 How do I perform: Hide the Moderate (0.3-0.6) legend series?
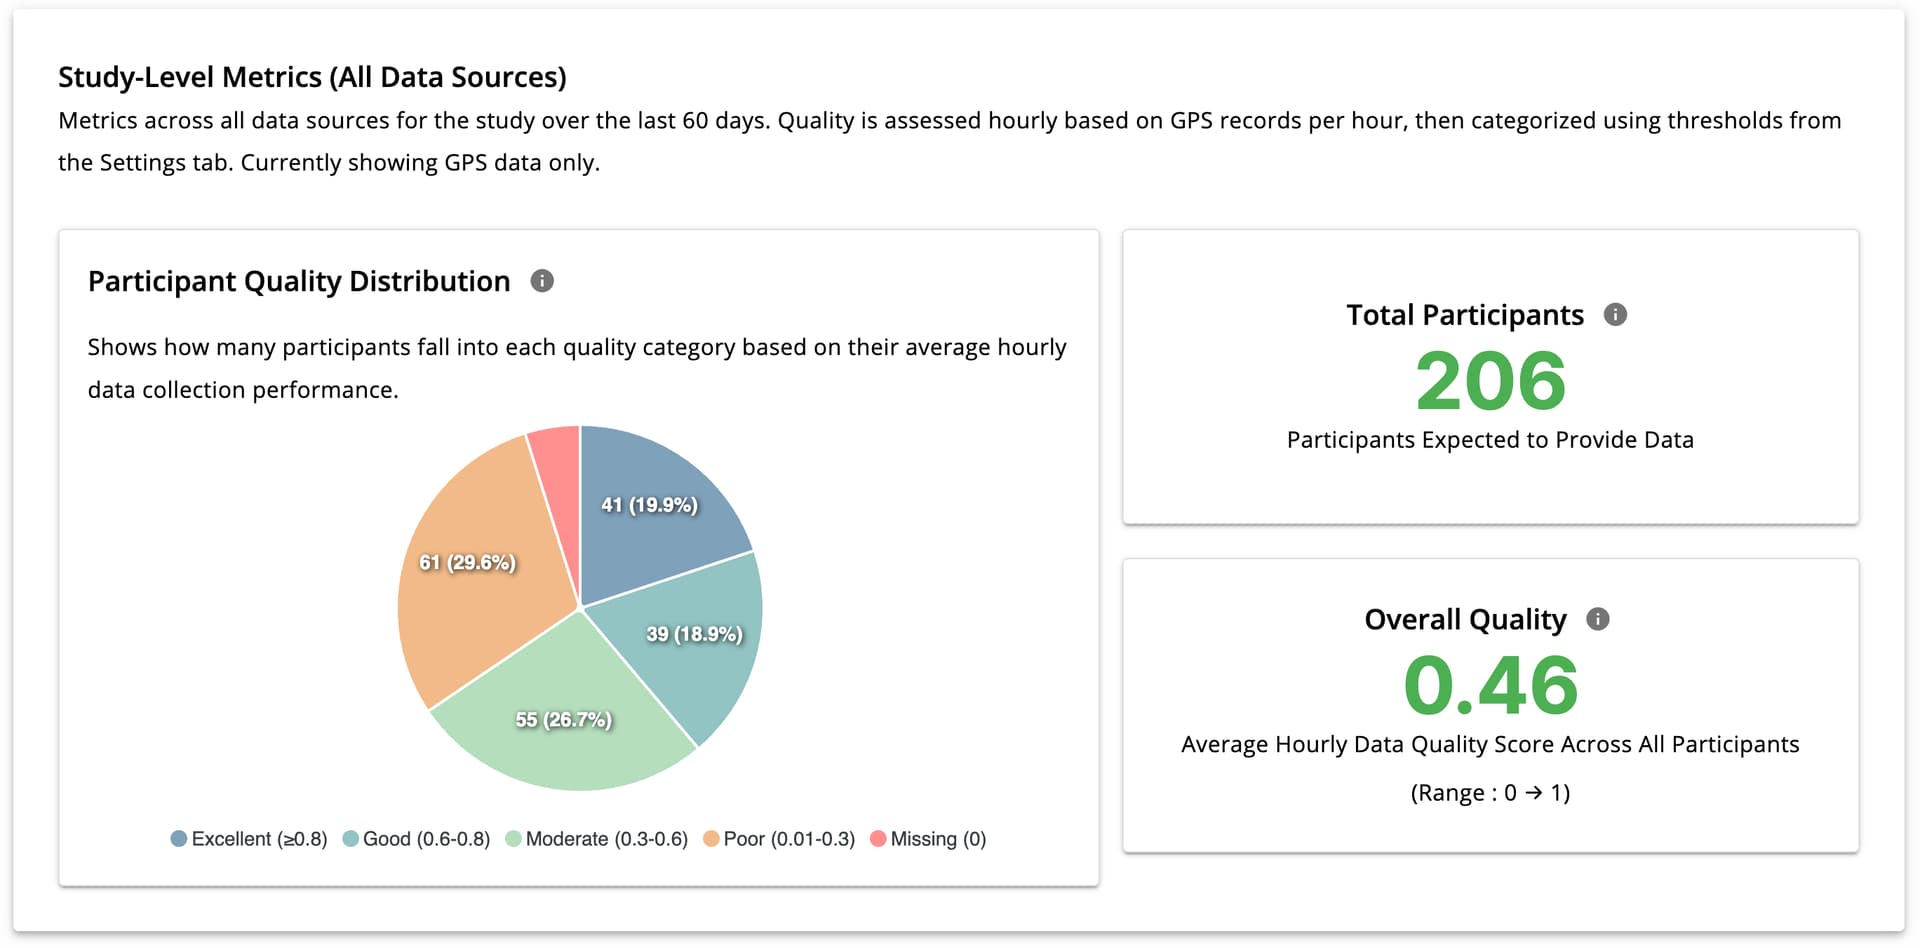[x=606, y=839]
